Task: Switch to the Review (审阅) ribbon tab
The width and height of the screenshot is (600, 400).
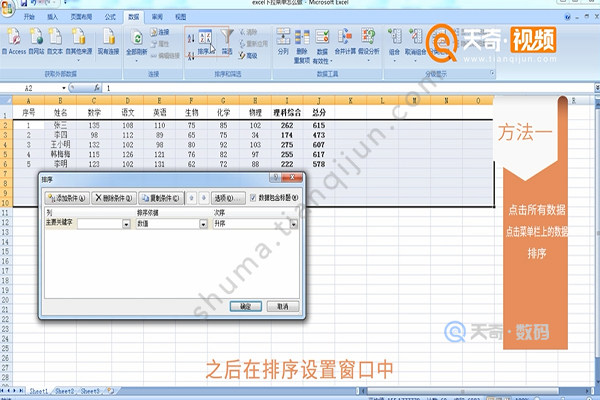Action: click(157, 17)
